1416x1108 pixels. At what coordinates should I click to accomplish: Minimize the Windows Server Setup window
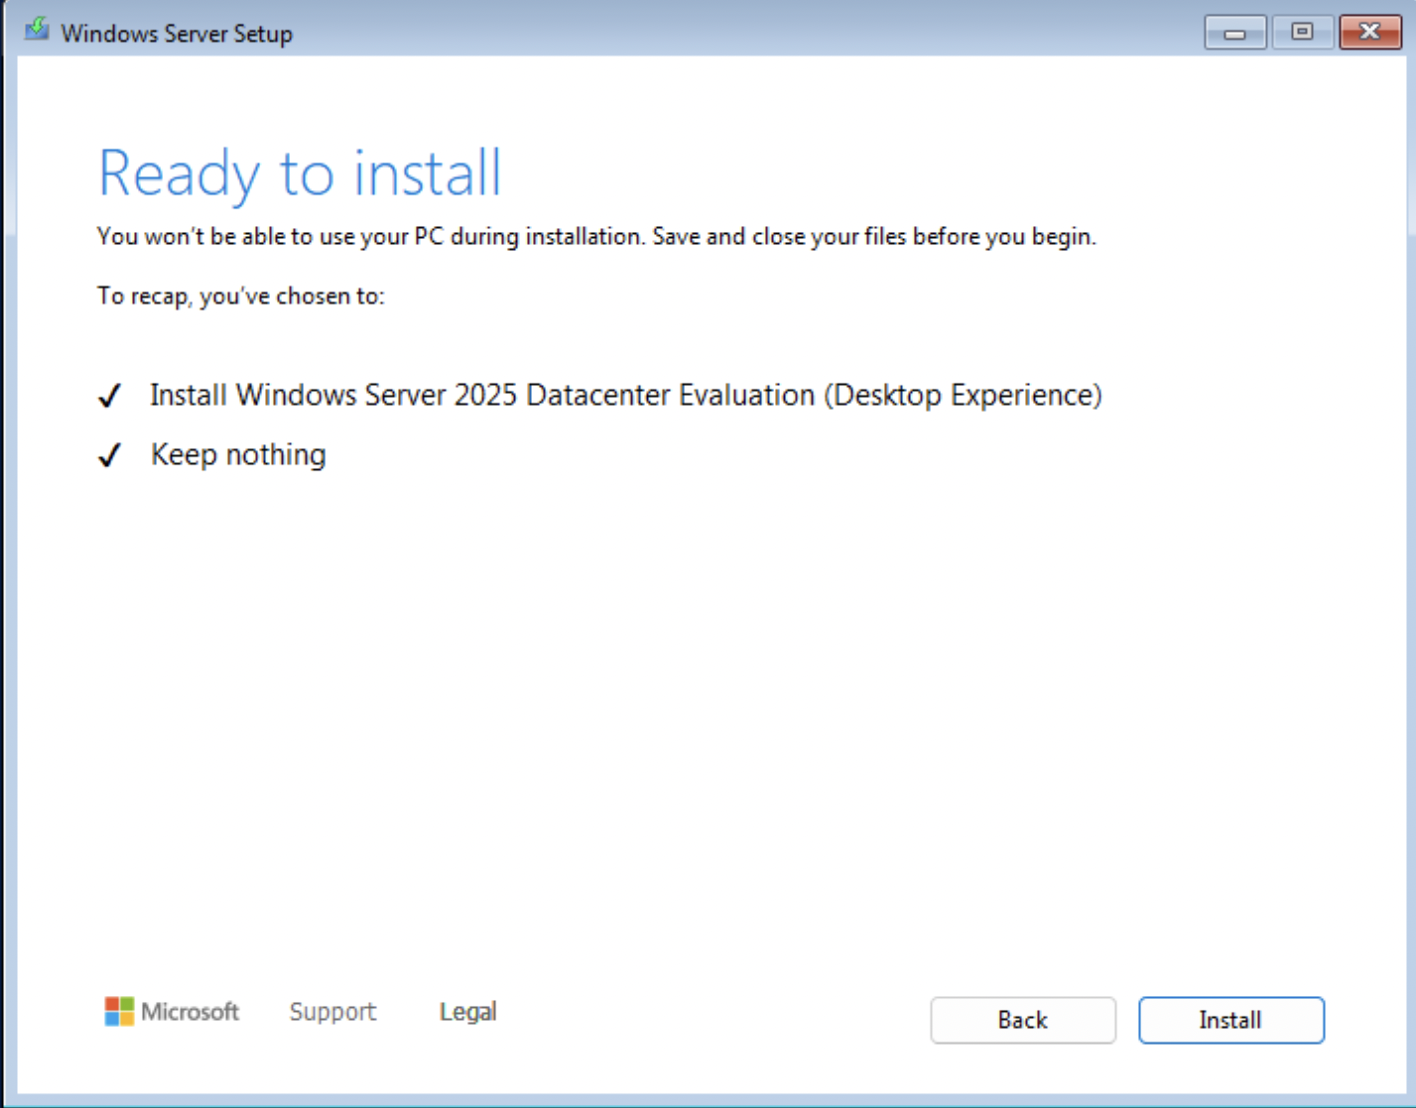1234,31
